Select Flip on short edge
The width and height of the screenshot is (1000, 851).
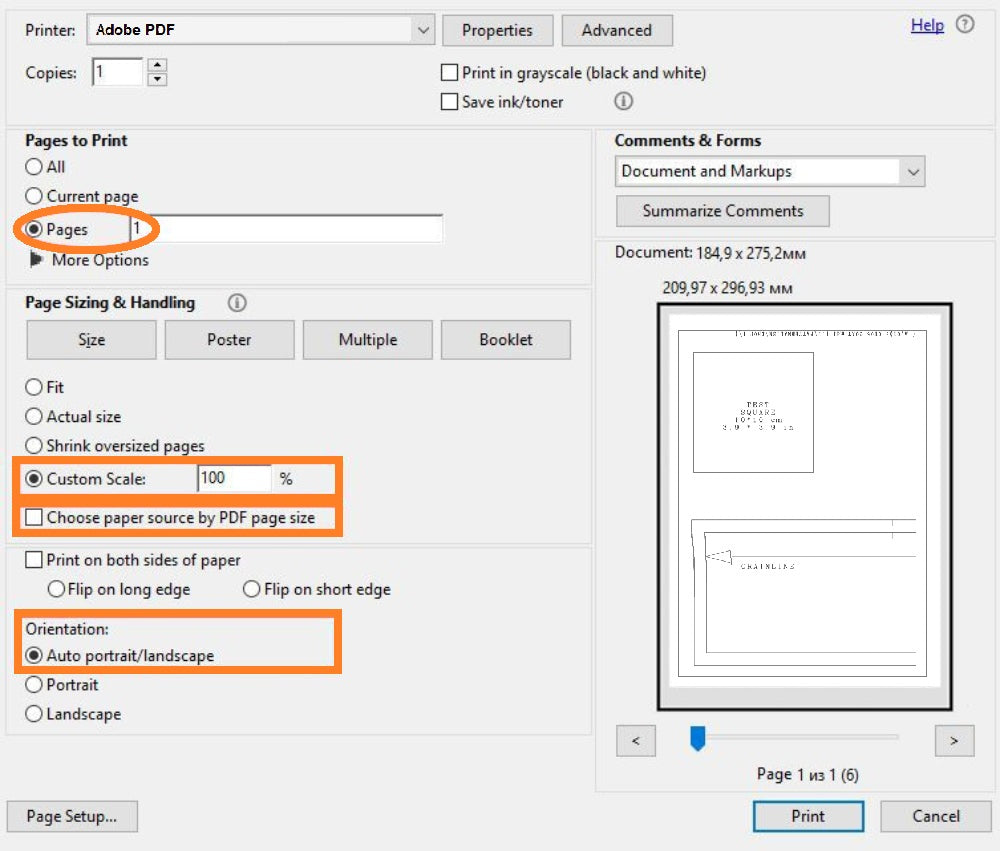[x=252, y=589]
